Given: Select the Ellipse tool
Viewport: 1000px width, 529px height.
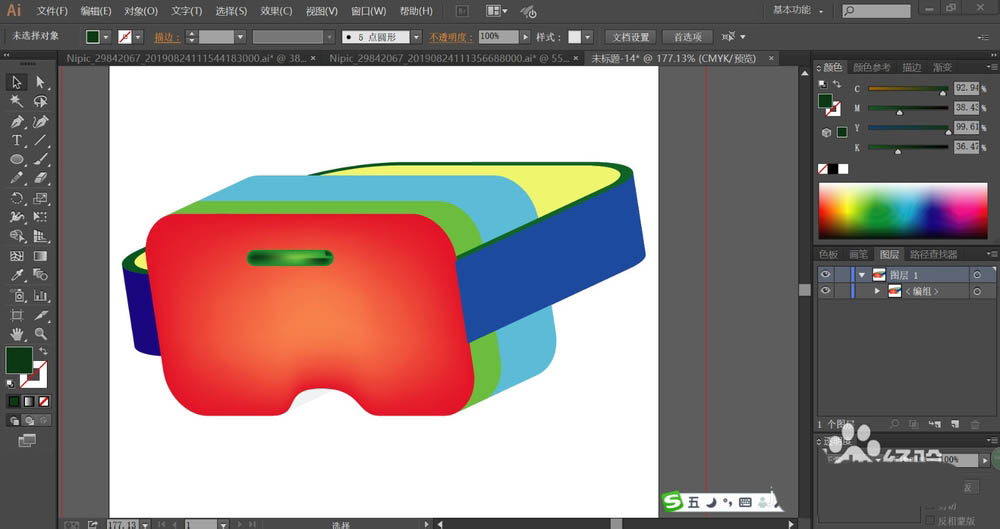Looking at the screenshot, I should (x=17, y=160).
